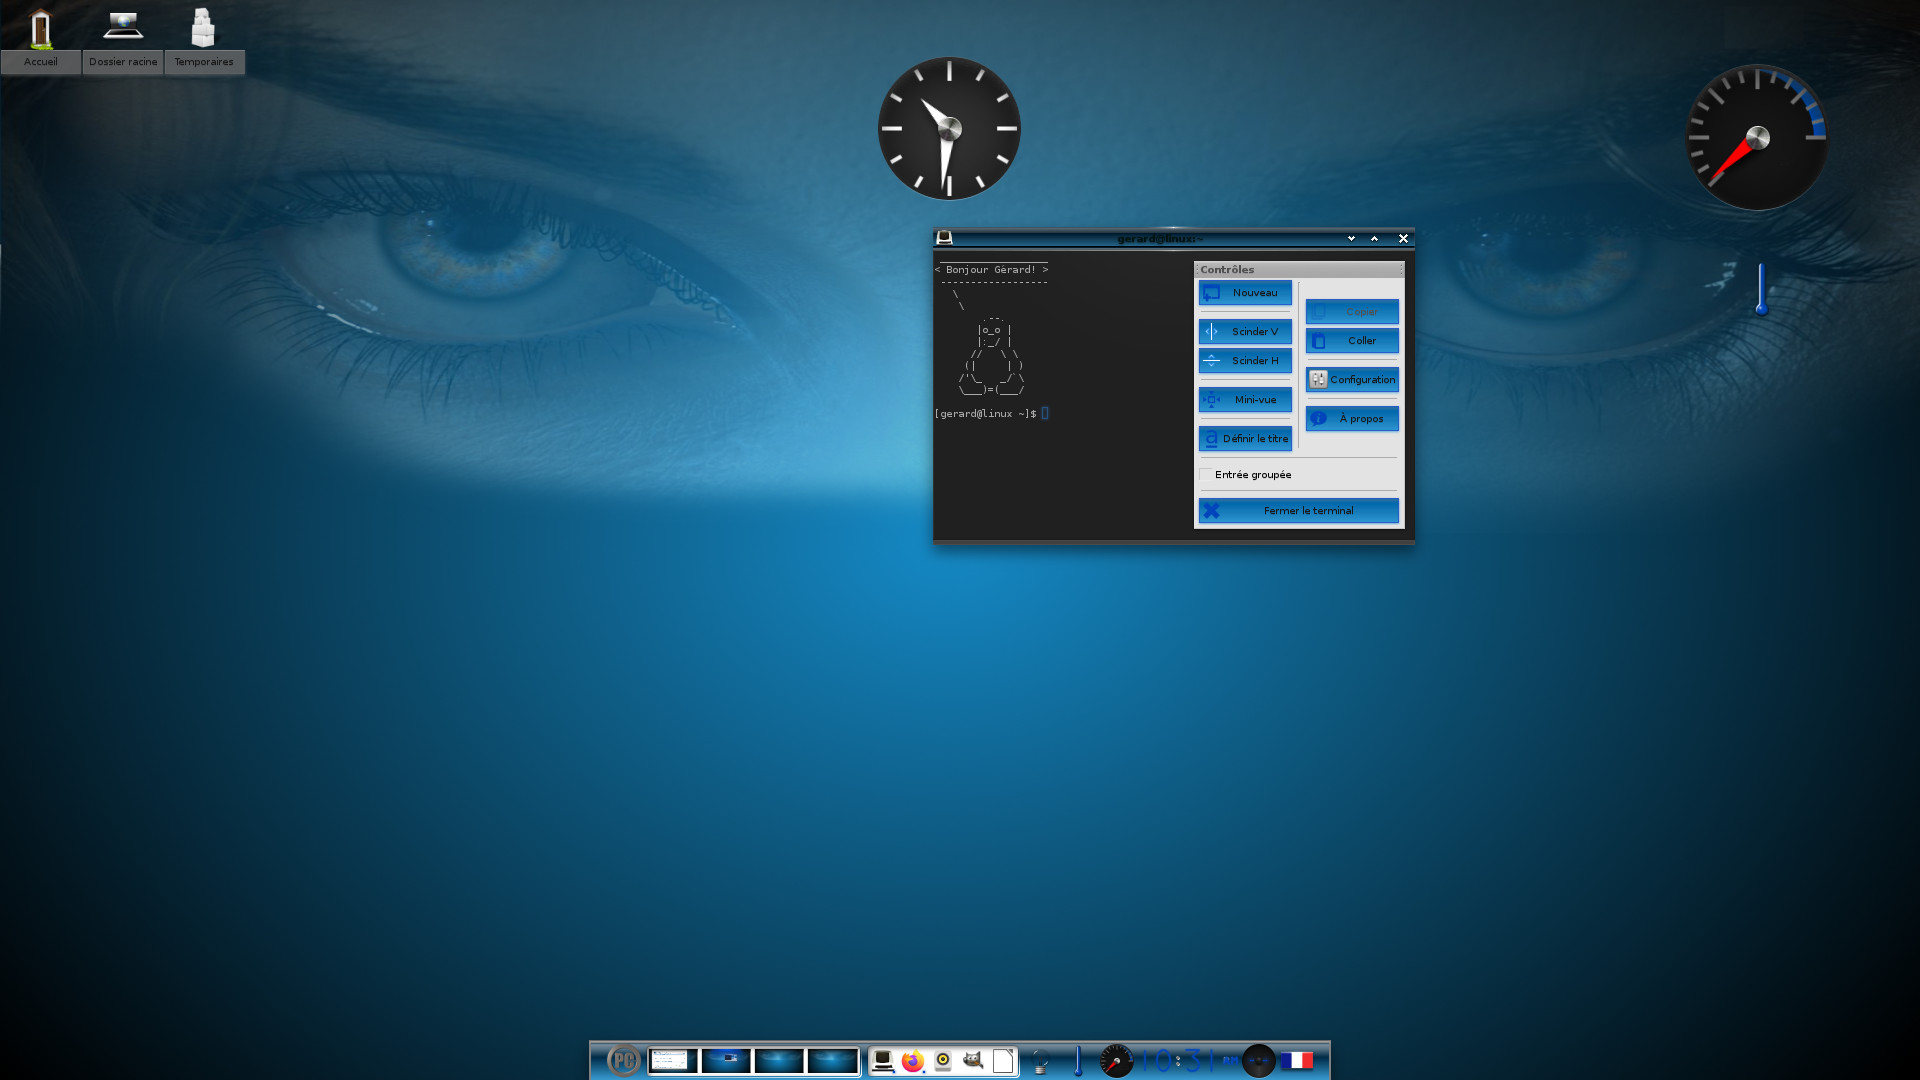Click the thermometer desktop gadget

[x=1761, y=289]
